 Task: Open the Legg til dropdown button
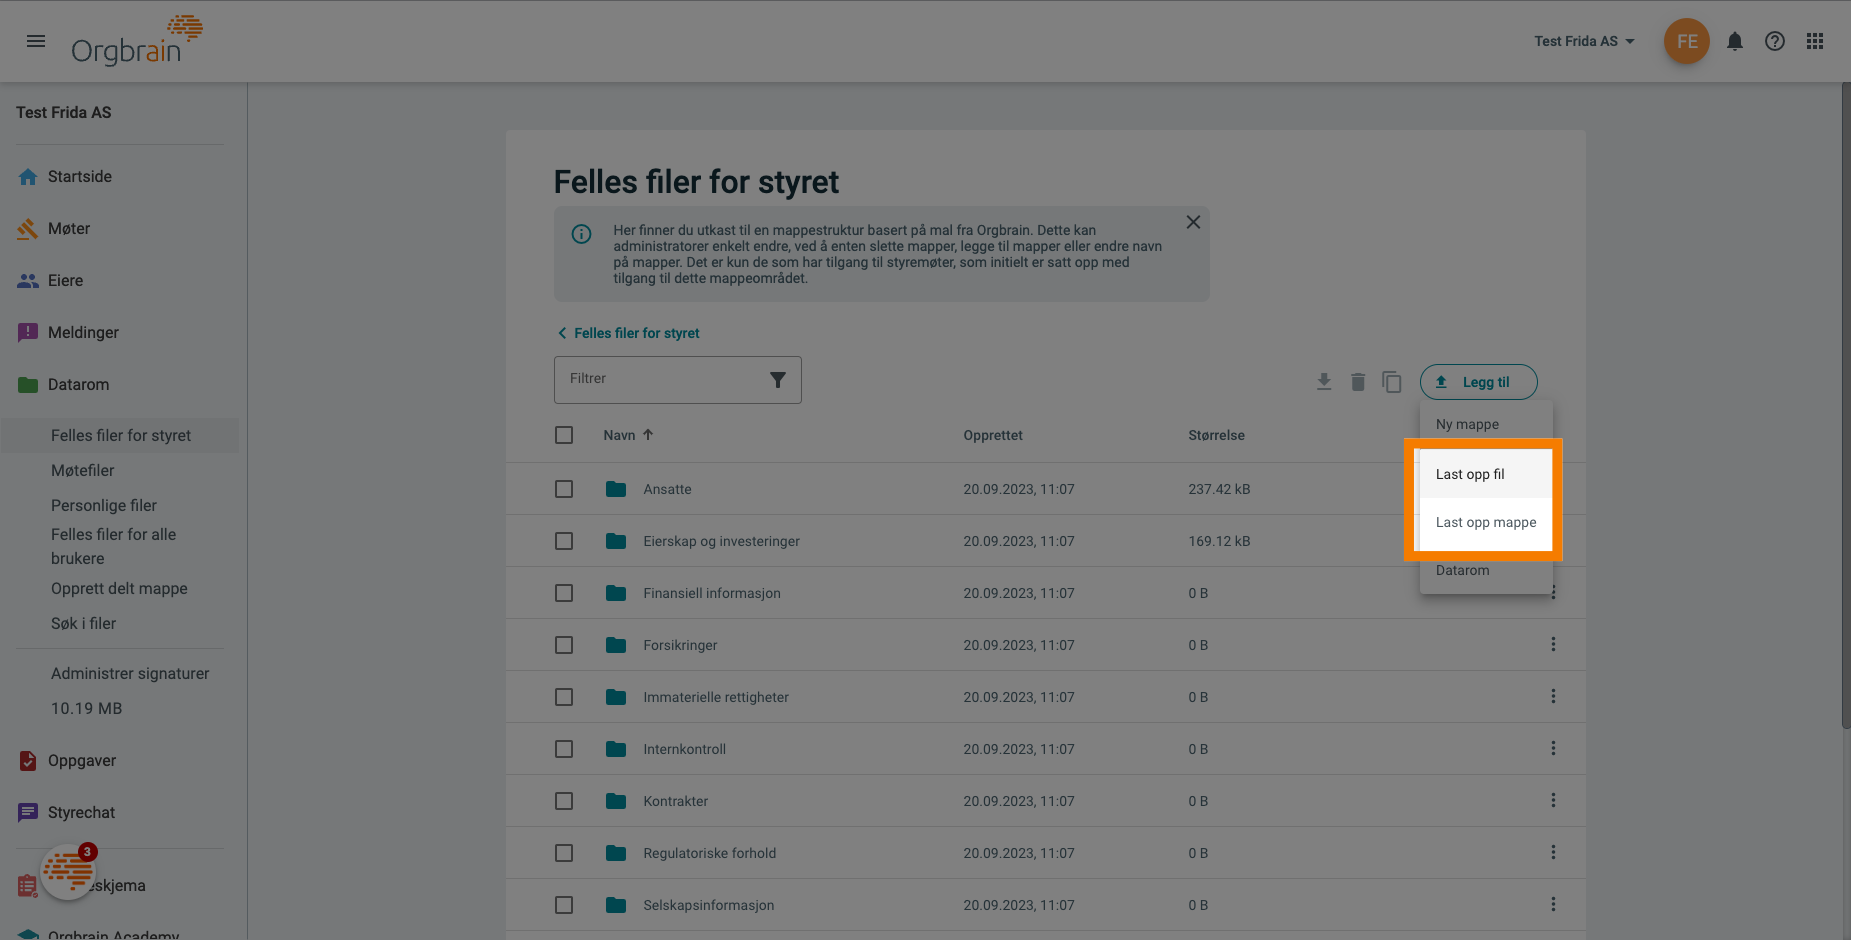1478,382
